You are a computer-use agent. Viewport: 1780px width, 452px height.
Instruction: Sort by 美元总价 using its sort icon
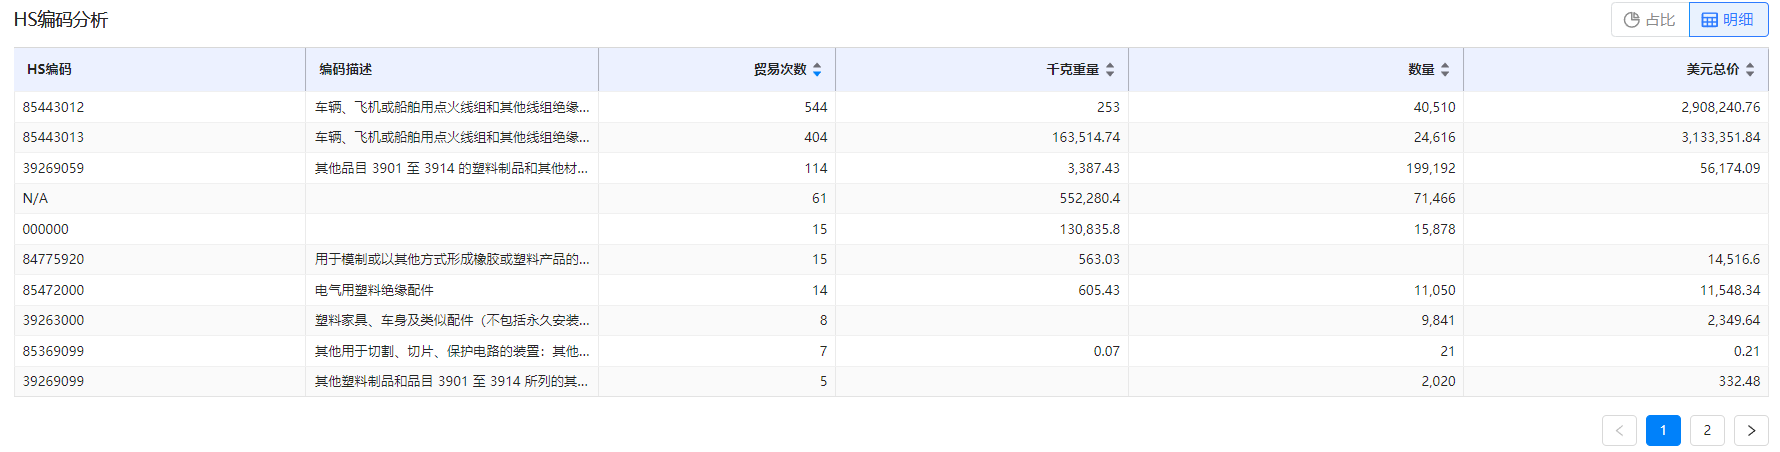[1750, 69]
